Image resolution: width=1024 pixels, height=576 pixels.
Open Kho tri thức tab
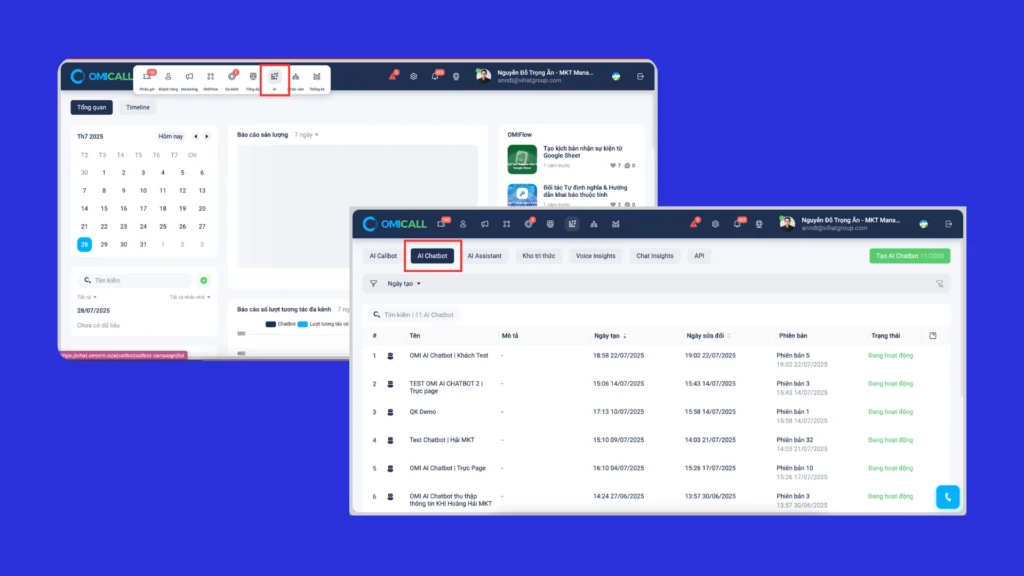pos(539,256)
